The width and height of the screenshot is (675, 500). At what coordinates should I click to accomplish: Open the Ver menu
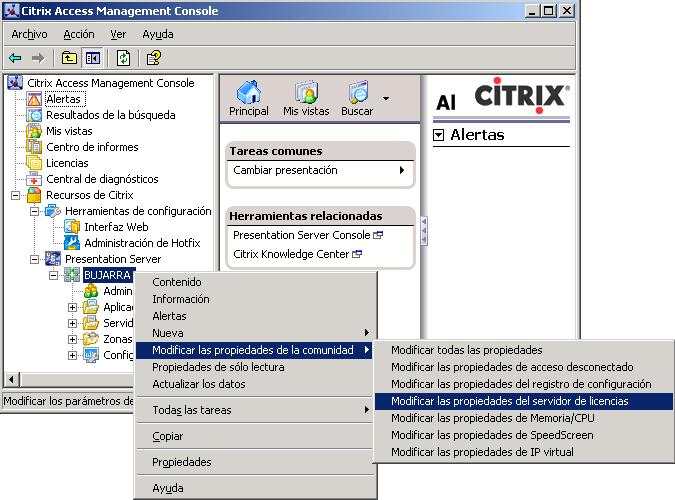pyautogui.click(x=118, y=34)
